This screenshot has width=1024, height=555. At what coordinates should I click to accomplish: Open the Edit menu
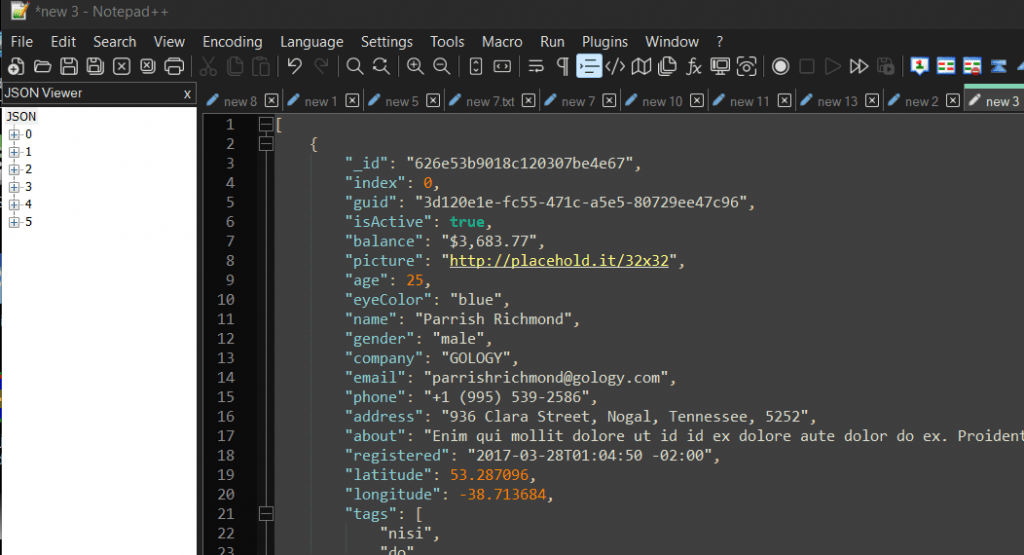coord(63,42)
